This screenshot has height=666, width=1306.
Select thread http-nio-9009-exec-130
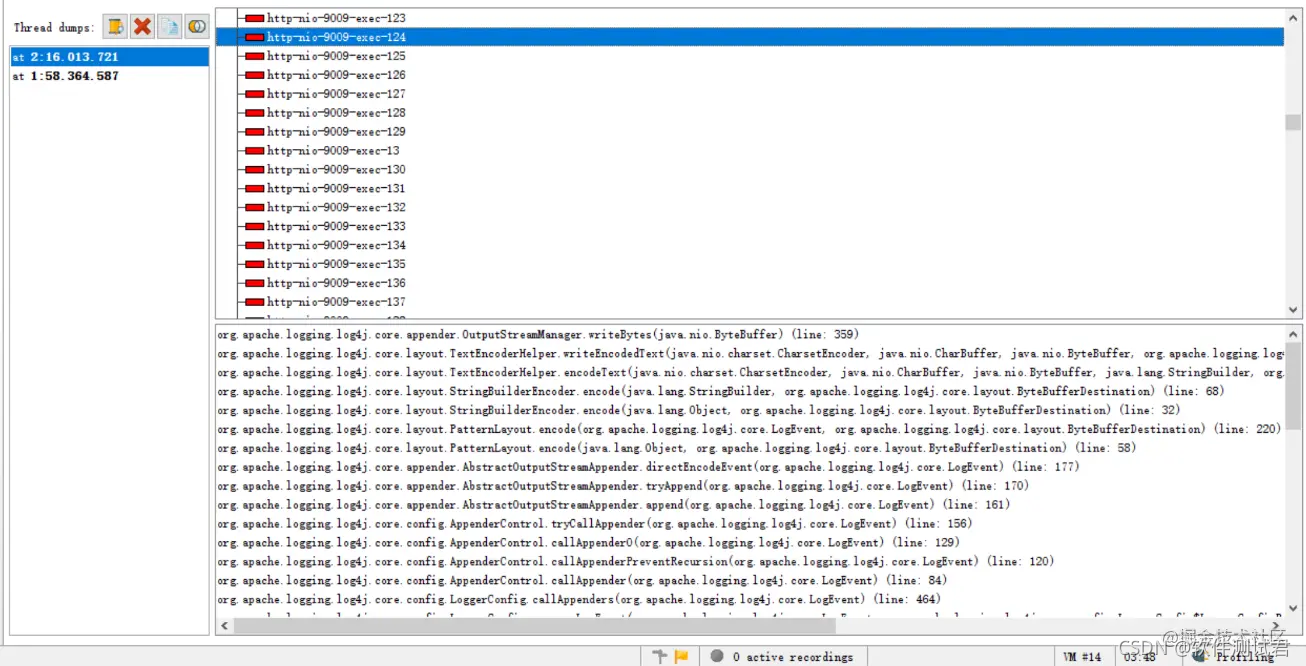tap(336, 170)
